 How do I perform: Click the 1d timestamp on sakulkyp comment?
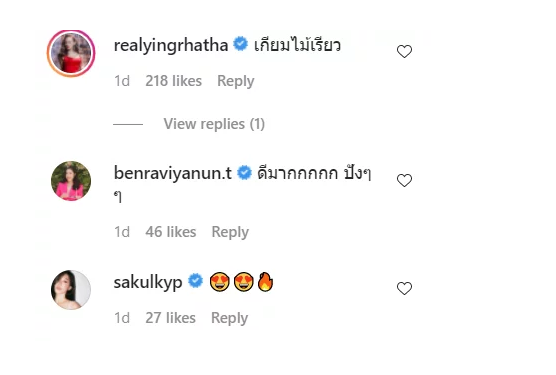(122, 318)
